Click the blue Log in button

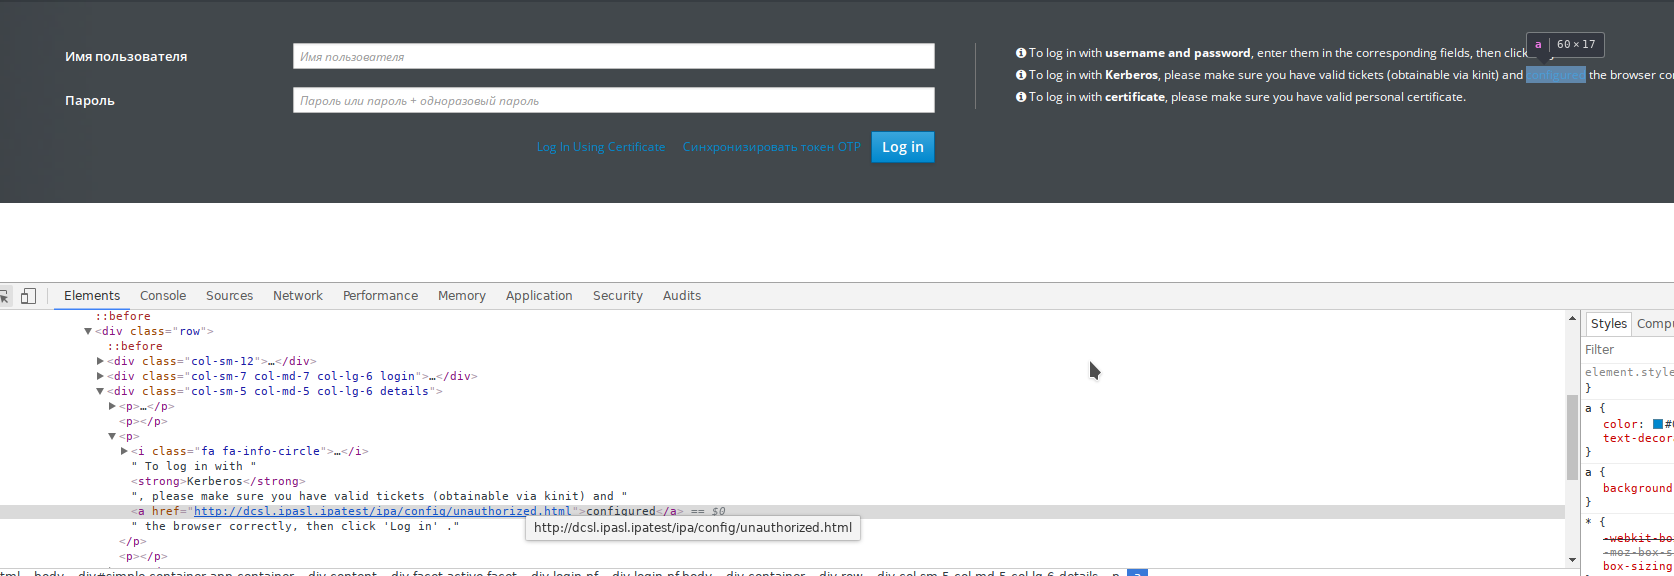coord(903,147)
